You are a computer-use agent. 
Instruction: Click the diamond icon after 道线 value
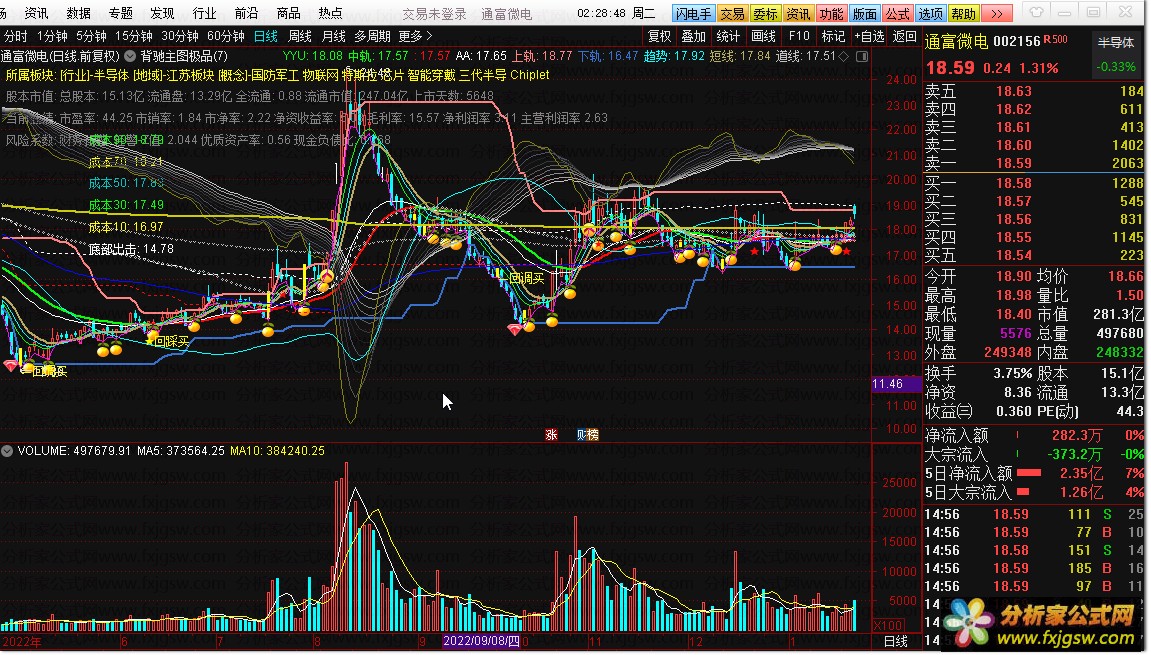843,56
